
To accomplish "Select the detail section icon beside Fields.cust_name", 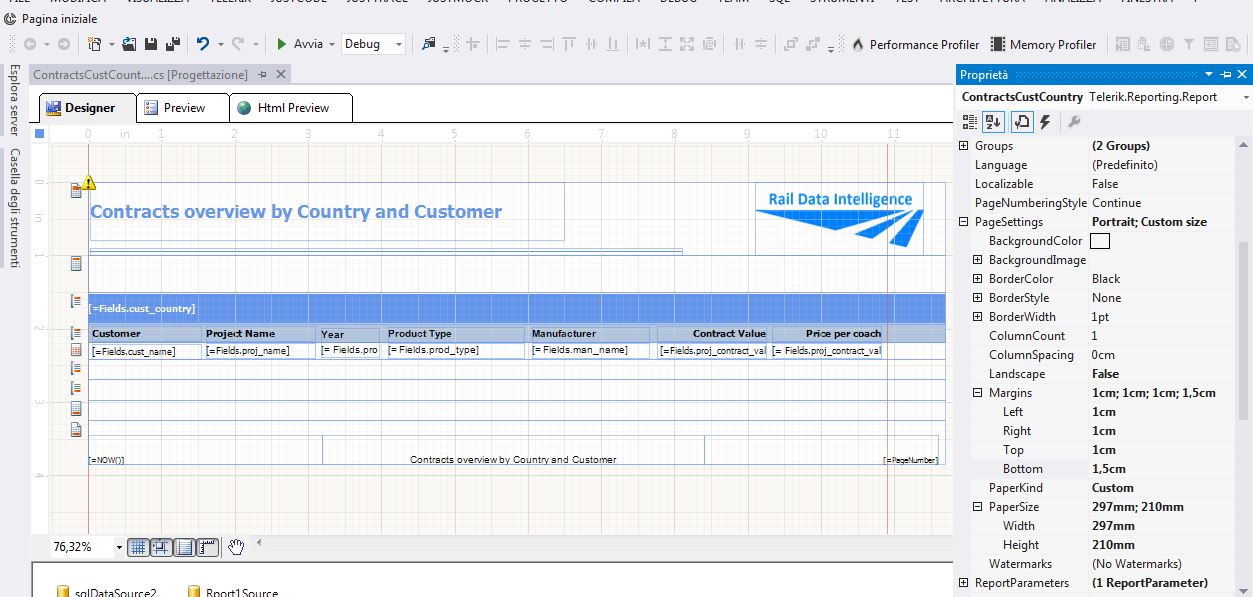I will click(76, 350).
